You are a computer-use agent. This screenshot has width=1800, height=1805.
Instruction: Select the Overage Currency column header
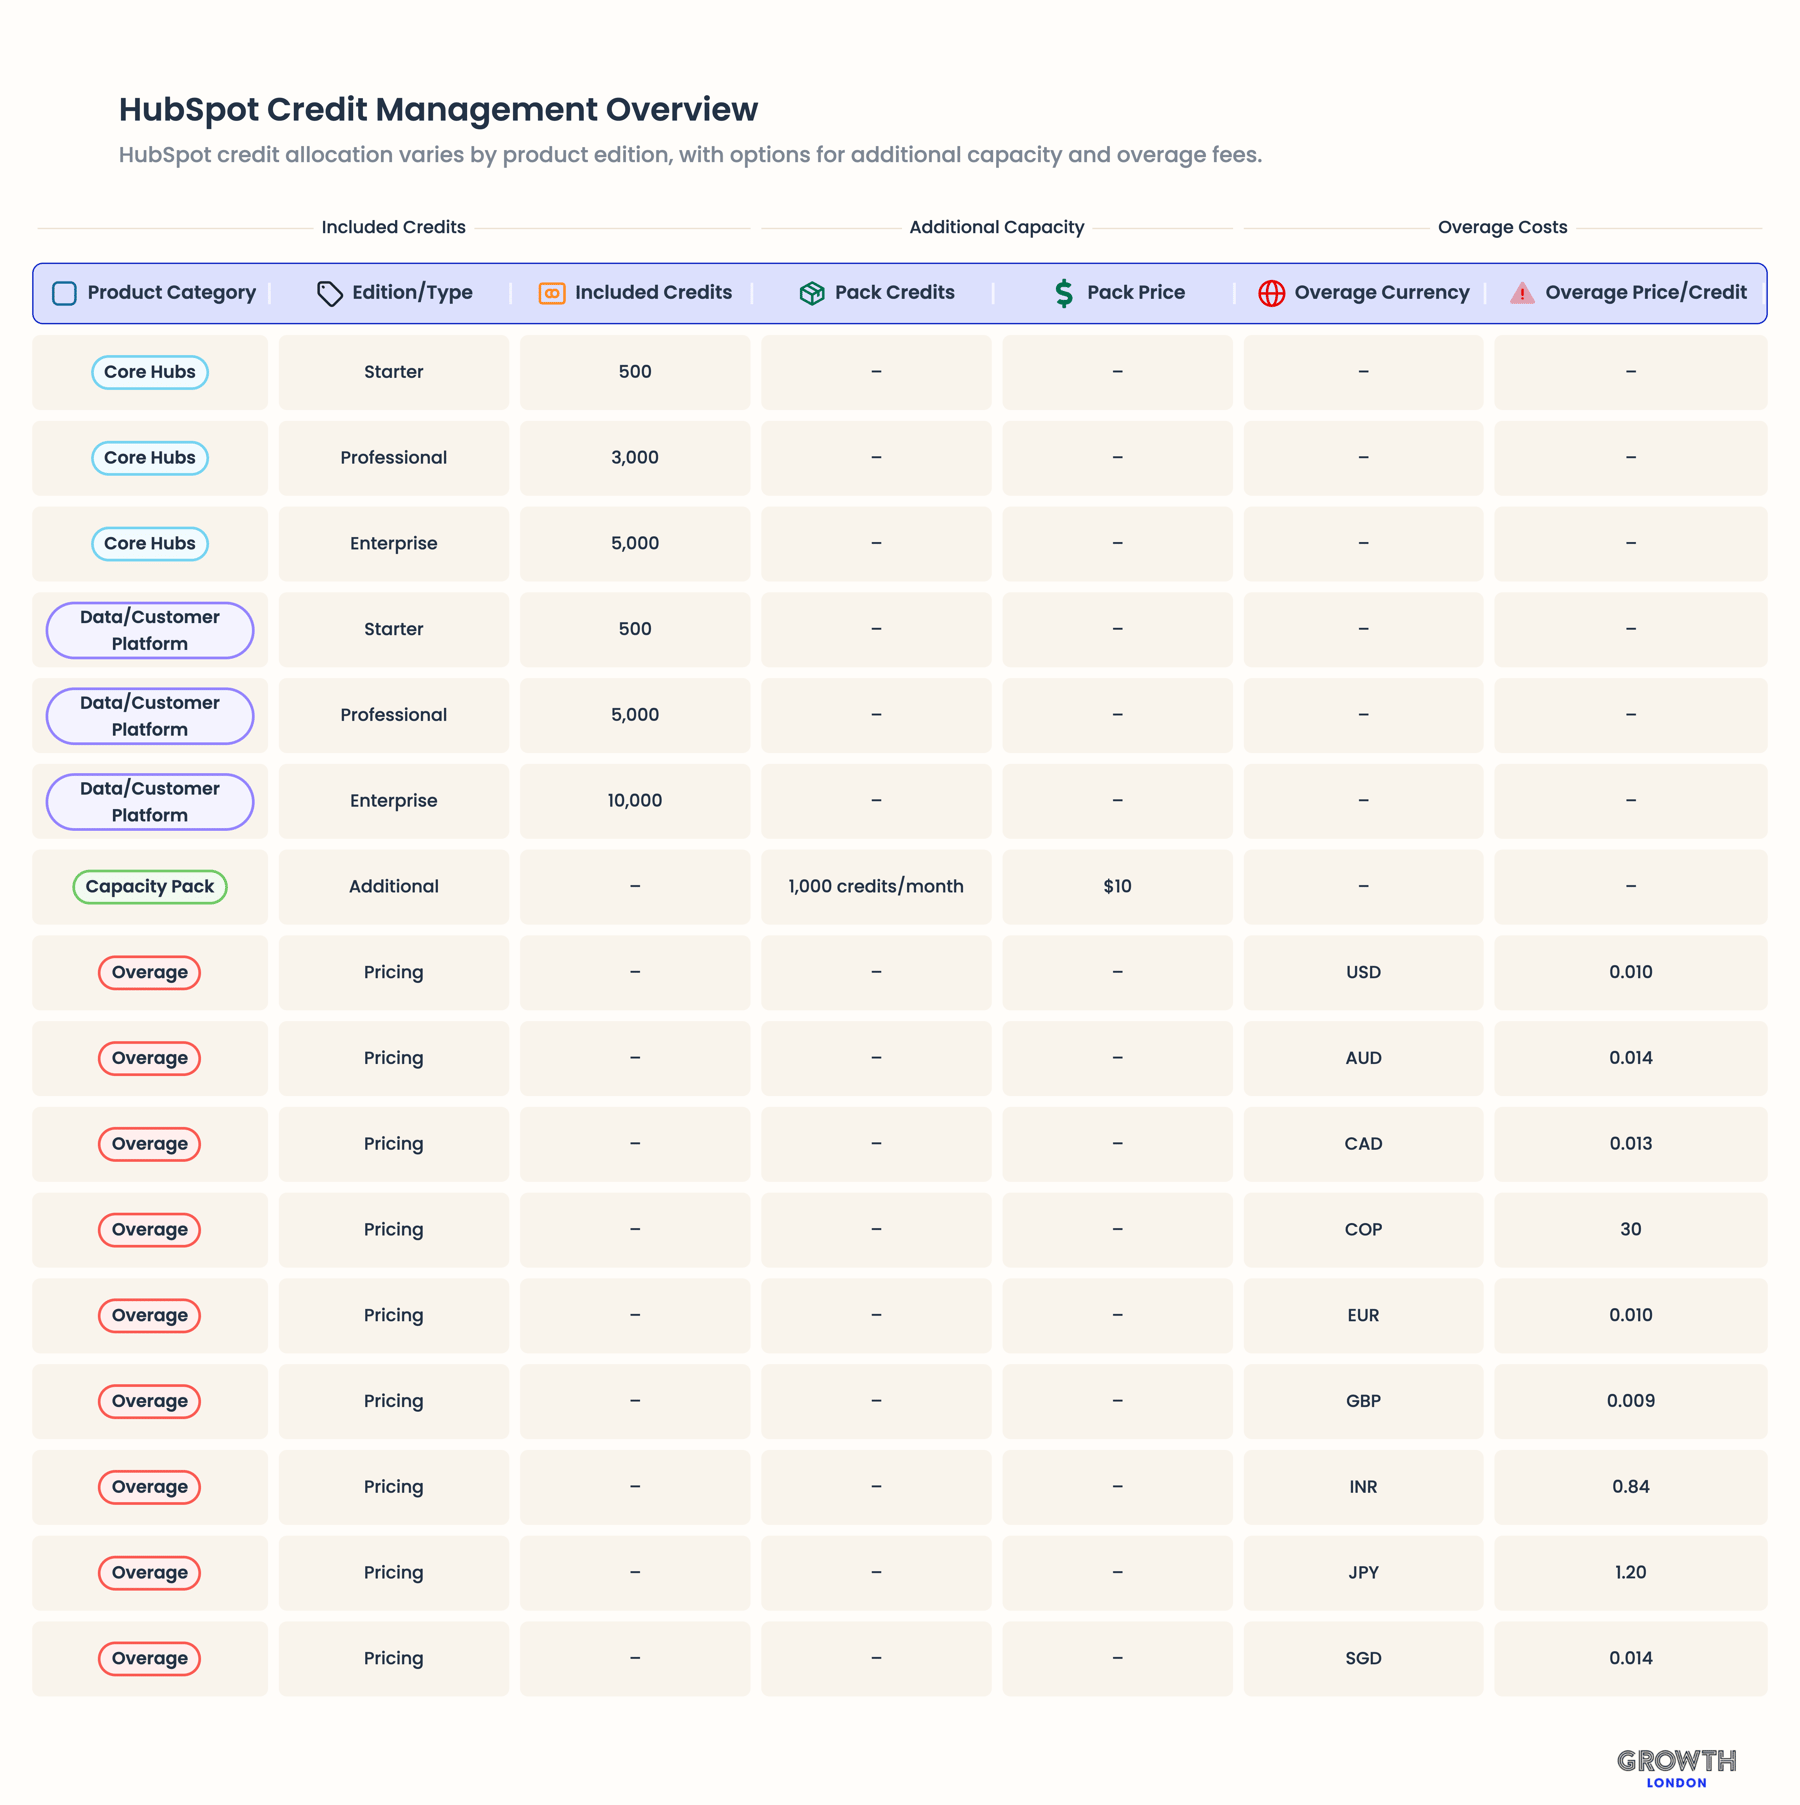point(1382,293)
